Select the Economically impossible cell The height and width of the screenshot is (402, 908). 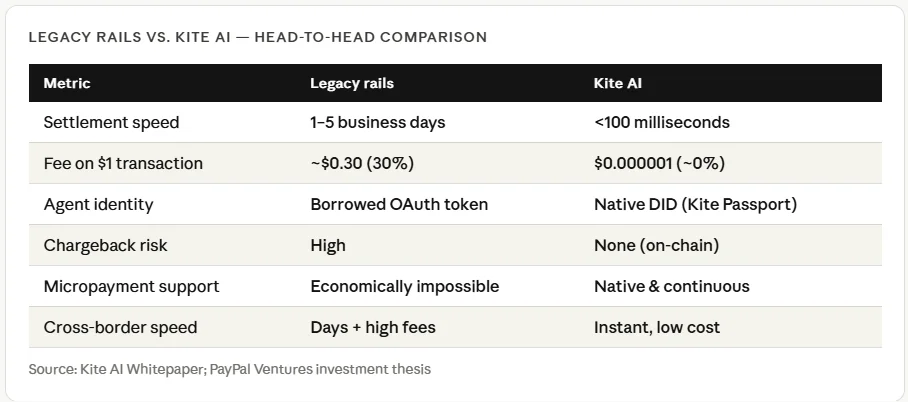404,286
